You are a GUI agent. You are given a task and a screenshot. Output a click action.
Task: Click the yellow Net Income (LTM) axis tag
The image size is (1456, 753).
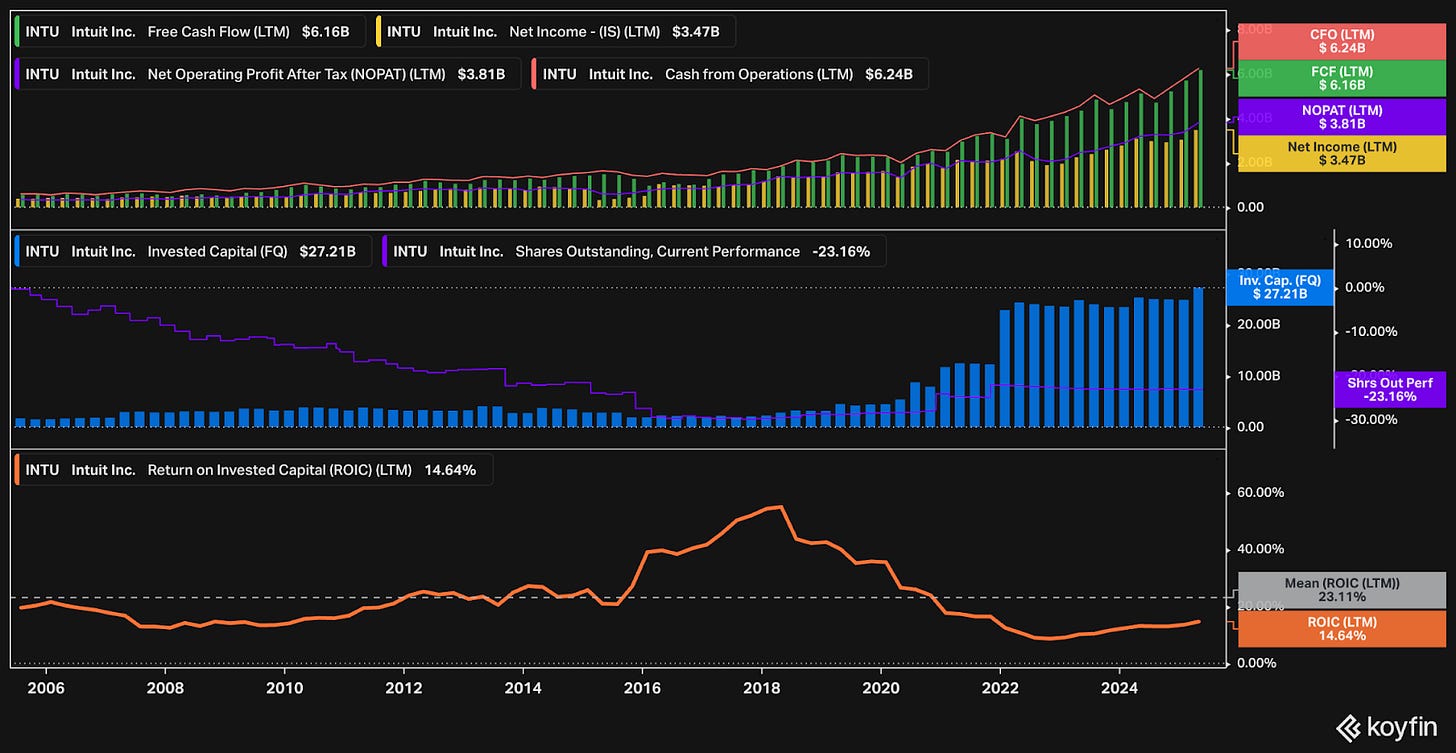(x=1343, y=153)
